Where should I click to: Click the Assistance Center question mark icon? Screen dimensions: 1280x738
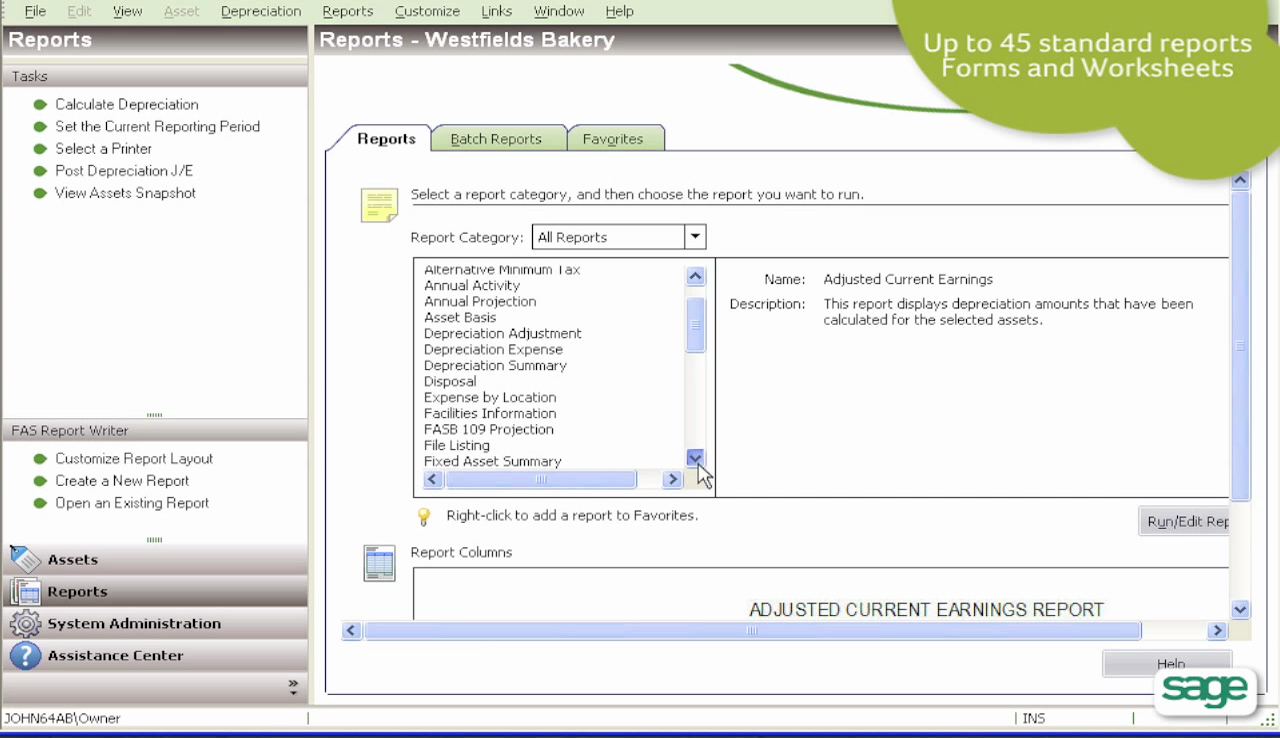click(x=24, y=655)
